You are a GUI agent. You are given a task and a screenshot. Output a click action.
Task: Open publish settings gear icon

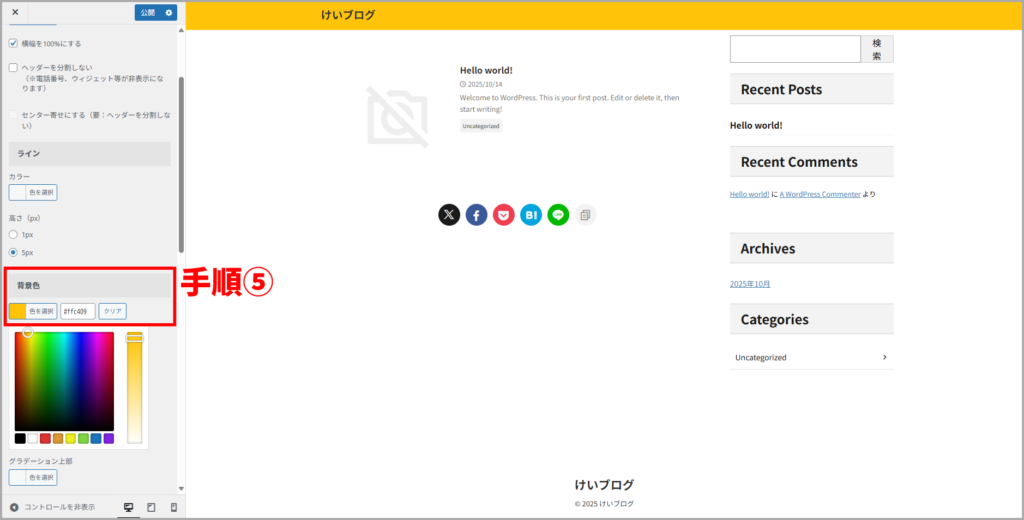(169, 12)
